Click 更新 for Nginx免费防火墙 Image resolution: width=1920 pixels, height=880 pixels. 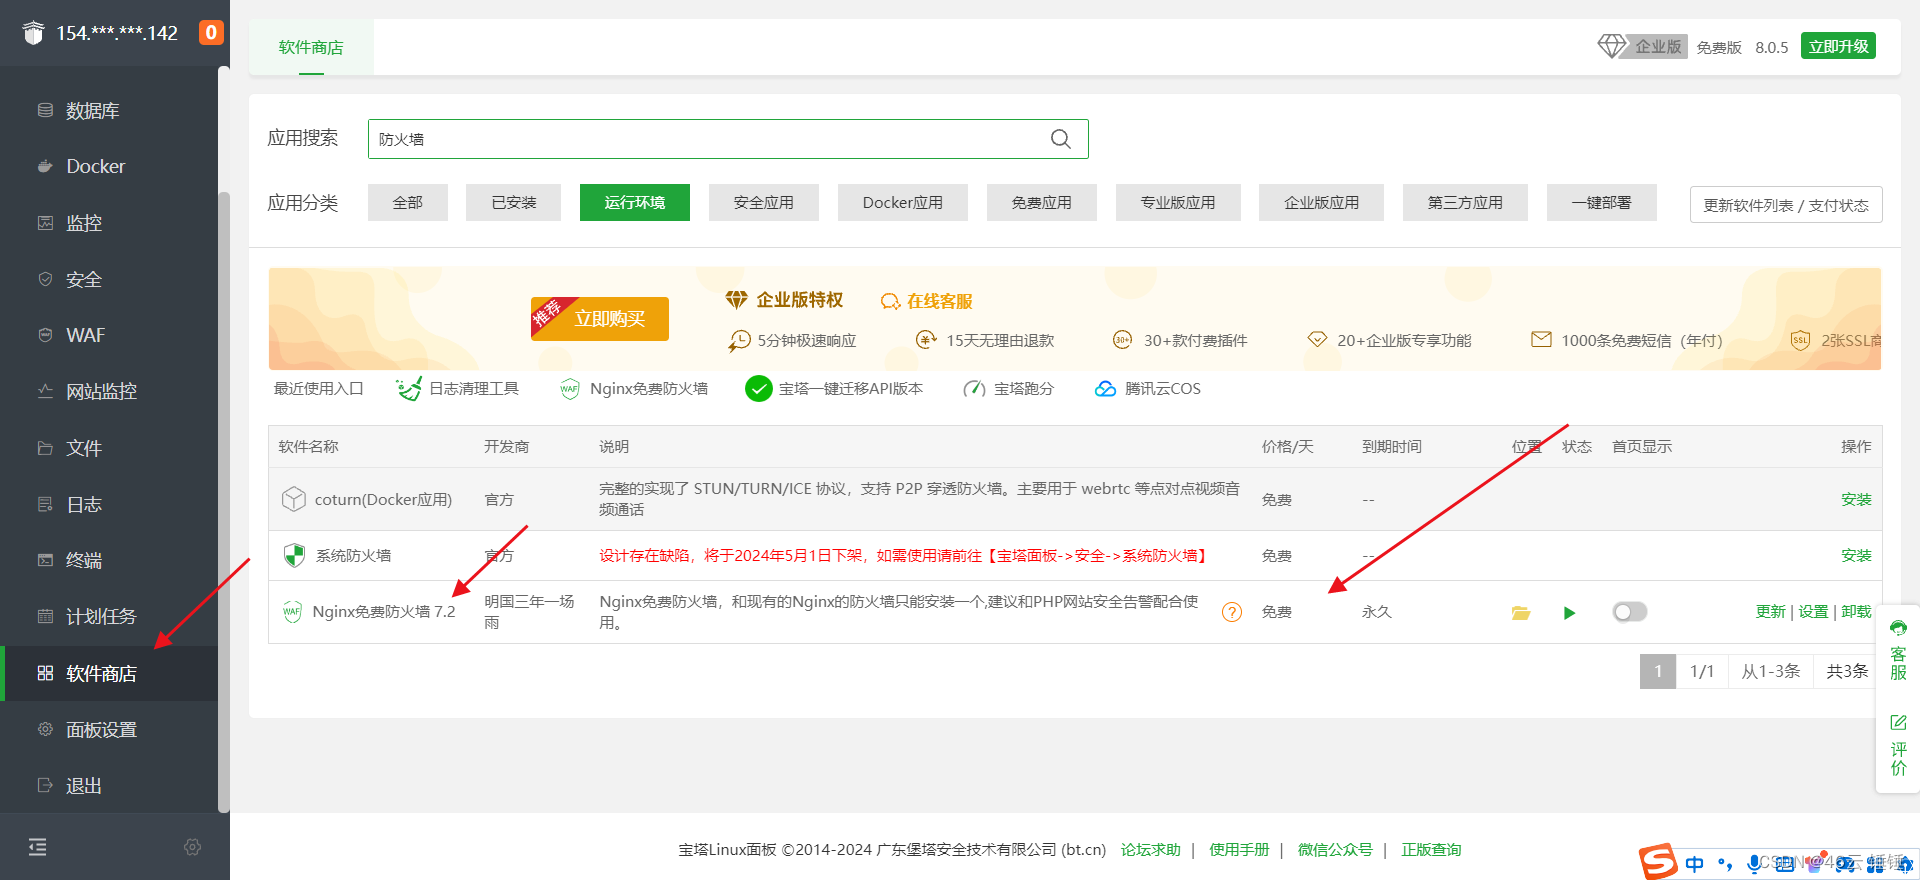(x=1770, y=612)
